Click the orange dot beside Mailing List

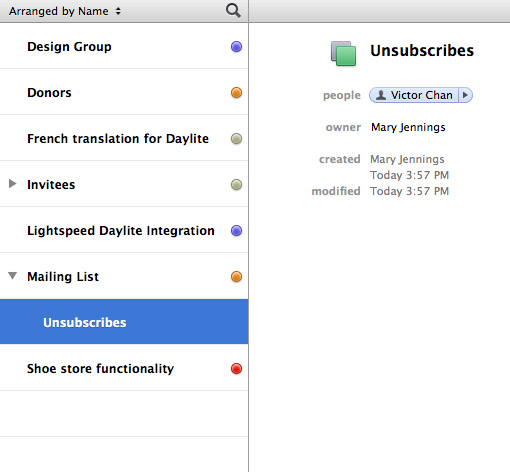236,277
